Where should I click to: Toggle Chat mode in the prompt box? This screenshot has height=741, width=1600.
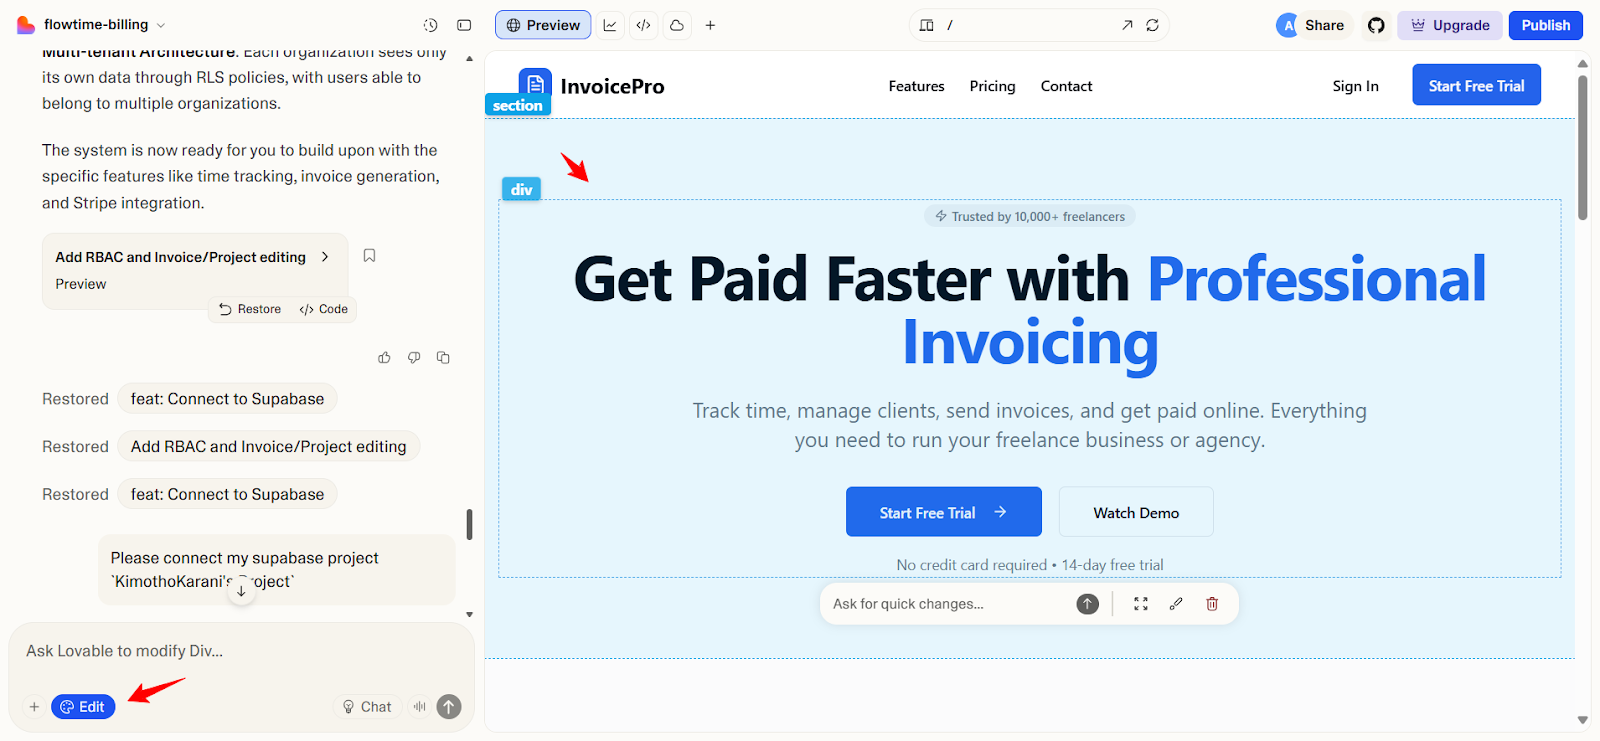pyautogui.click(x=367, y=707)
